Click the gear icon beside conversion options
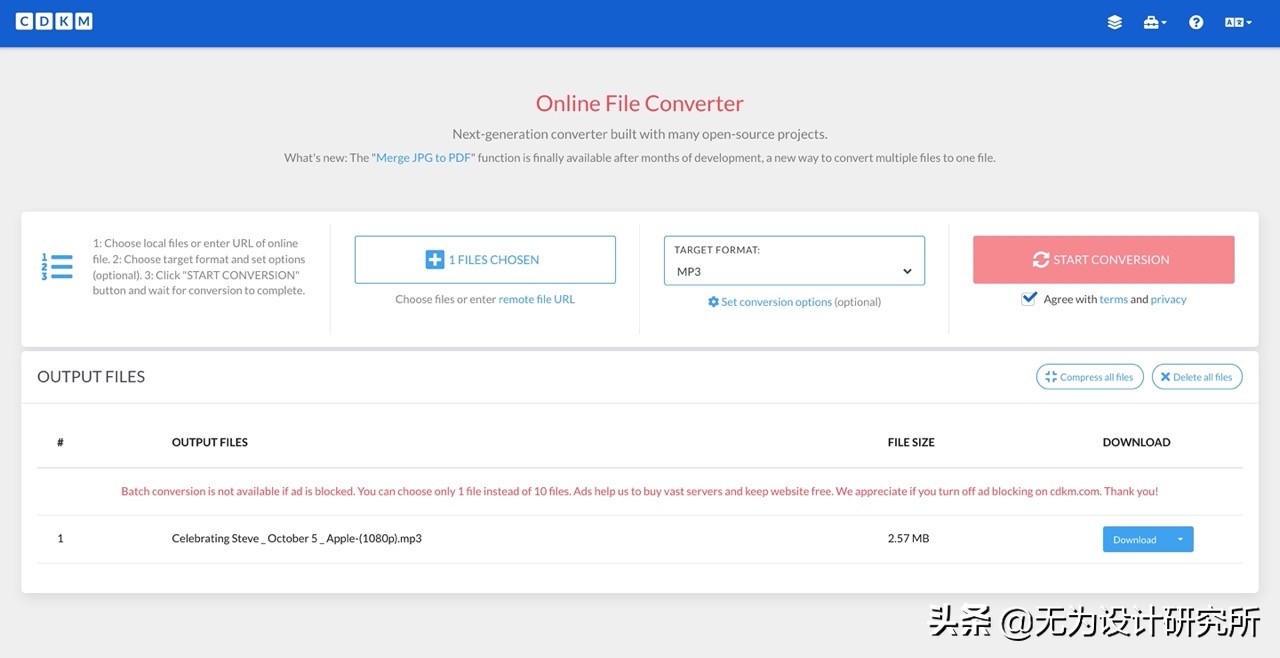The height and width of the screenshot is (658, 1280). click(x=713, y=302)
